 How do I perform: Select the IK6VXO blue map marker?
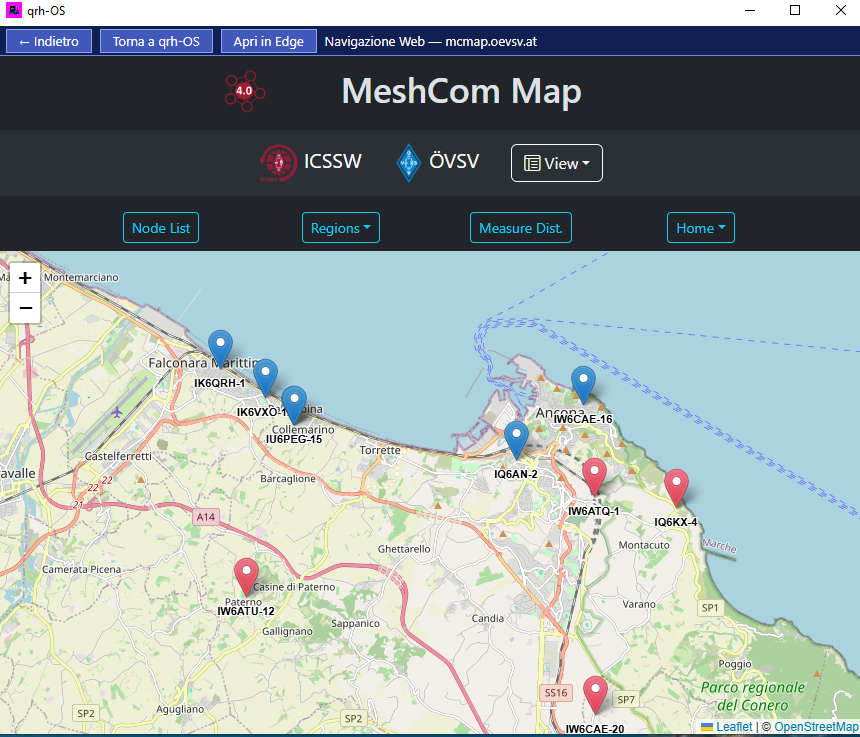pos(265,377)
